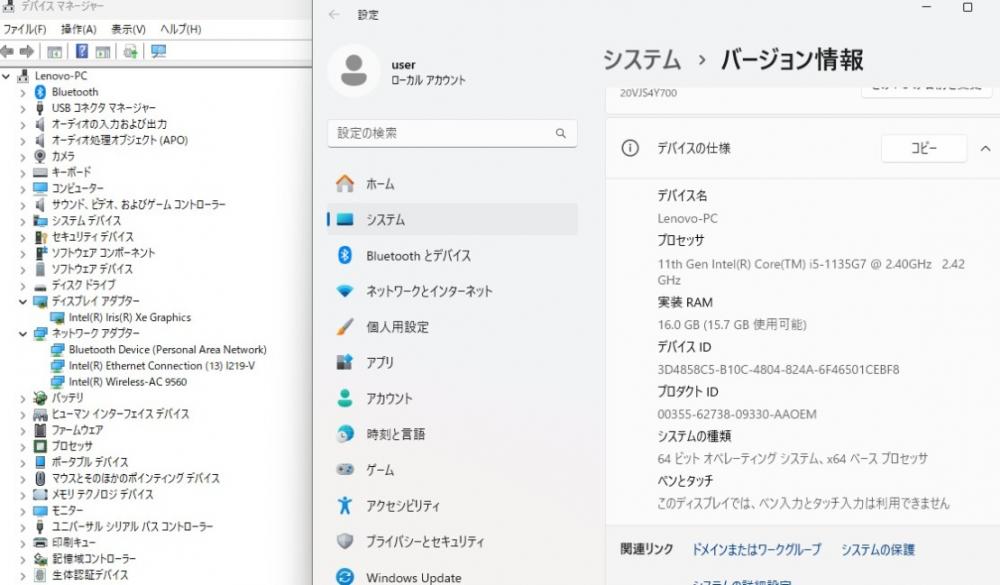Viewport: 1000px width, 585px height.
Task: Expand the コンピューター node
Action: [x=23, y=189]
